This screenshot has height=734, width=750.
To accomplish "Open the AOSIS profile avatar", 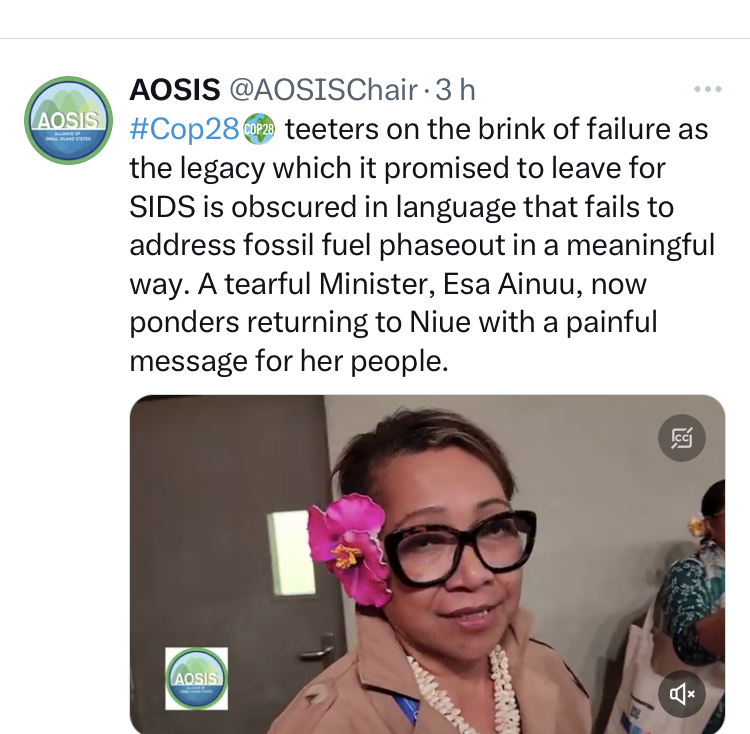I will coord(68,120).
